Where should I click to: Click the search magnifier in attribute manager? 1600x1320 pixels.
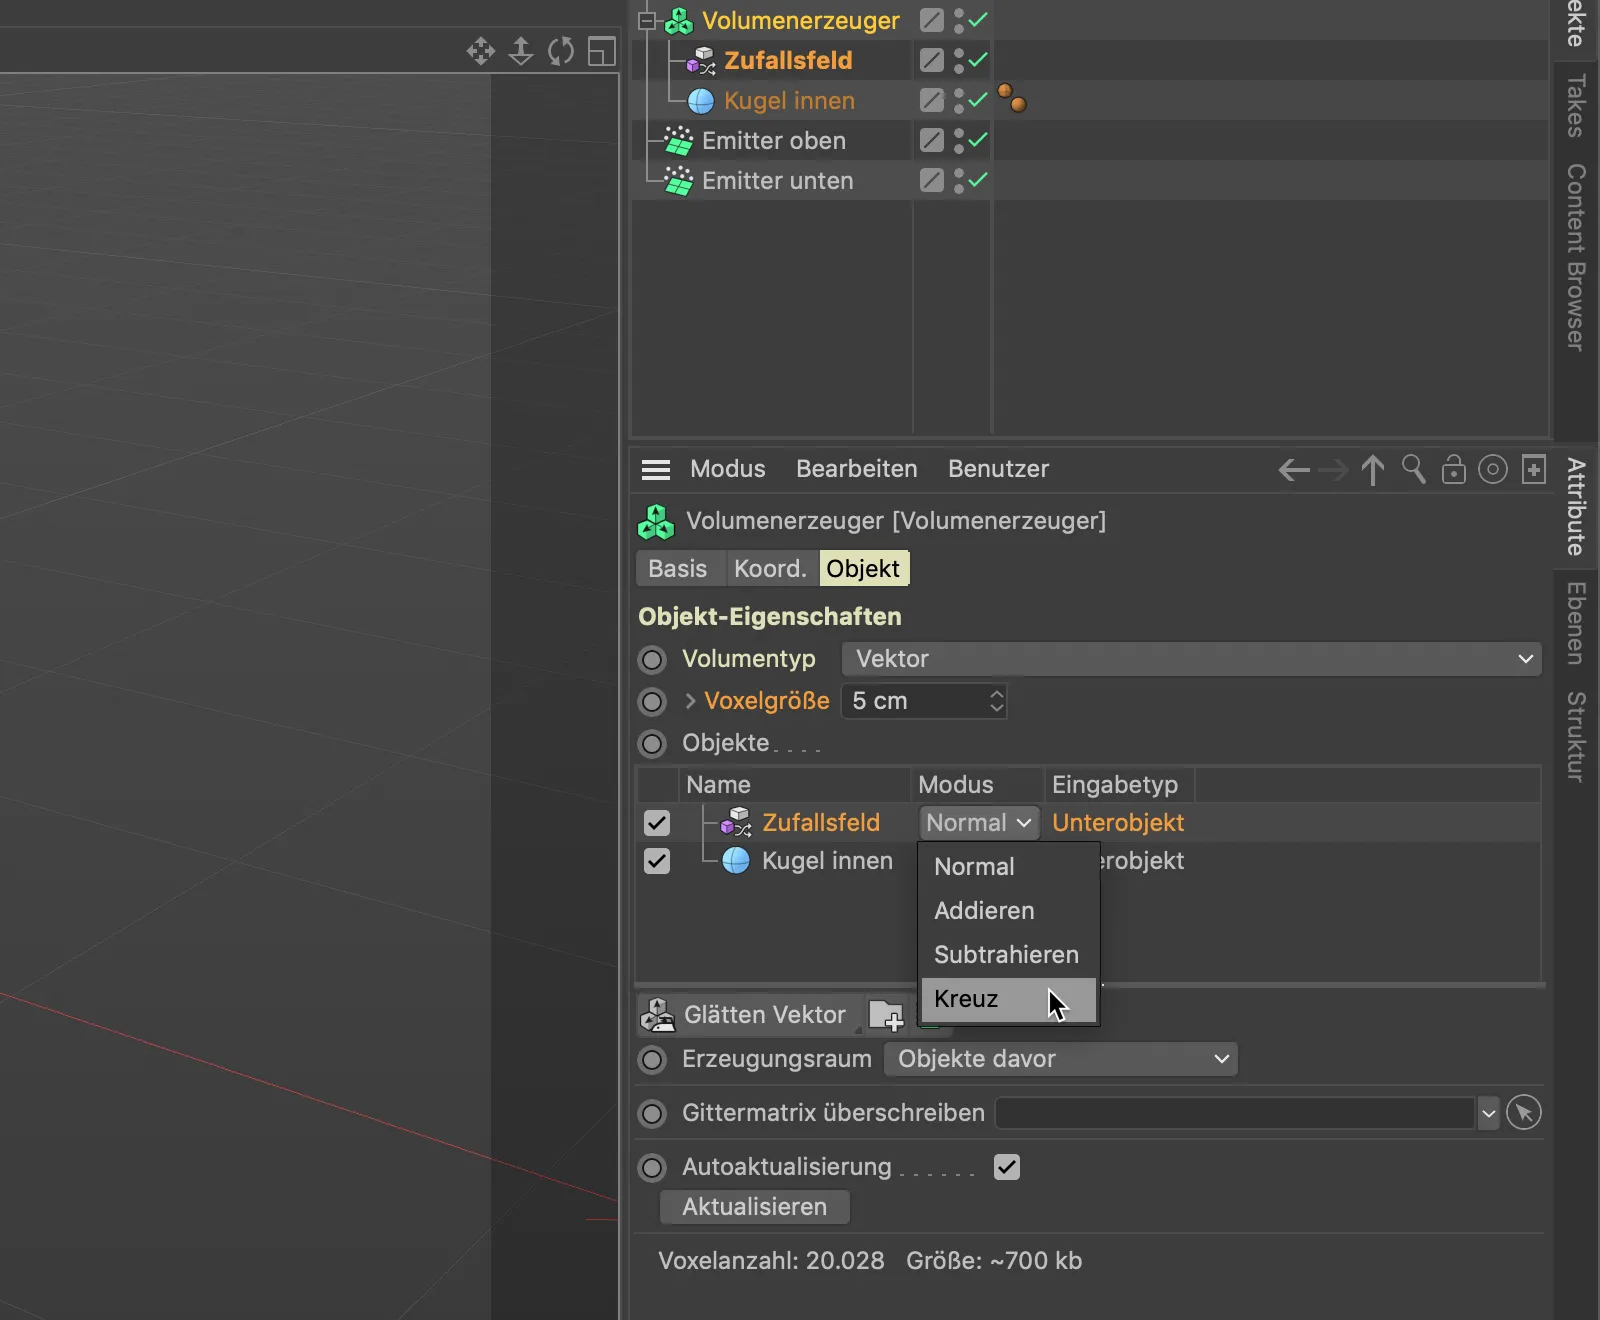1413,469
